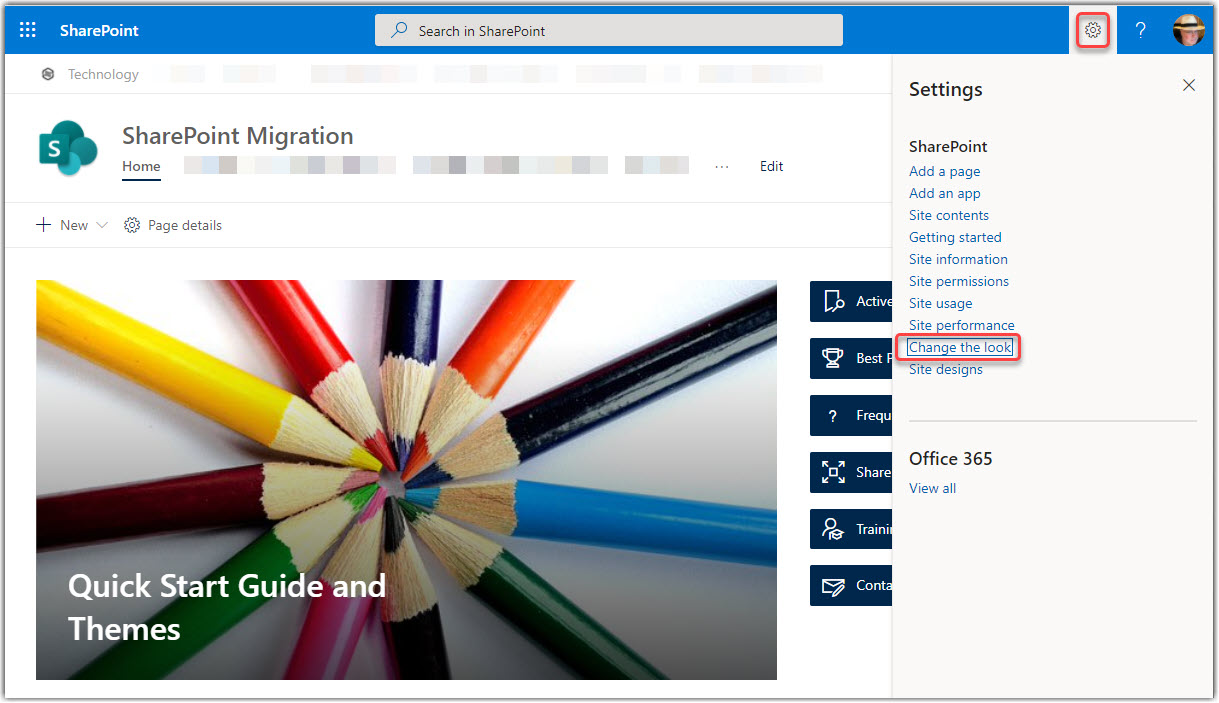
Task: Select the Site permissions link
Action: (x=958, y=281)
